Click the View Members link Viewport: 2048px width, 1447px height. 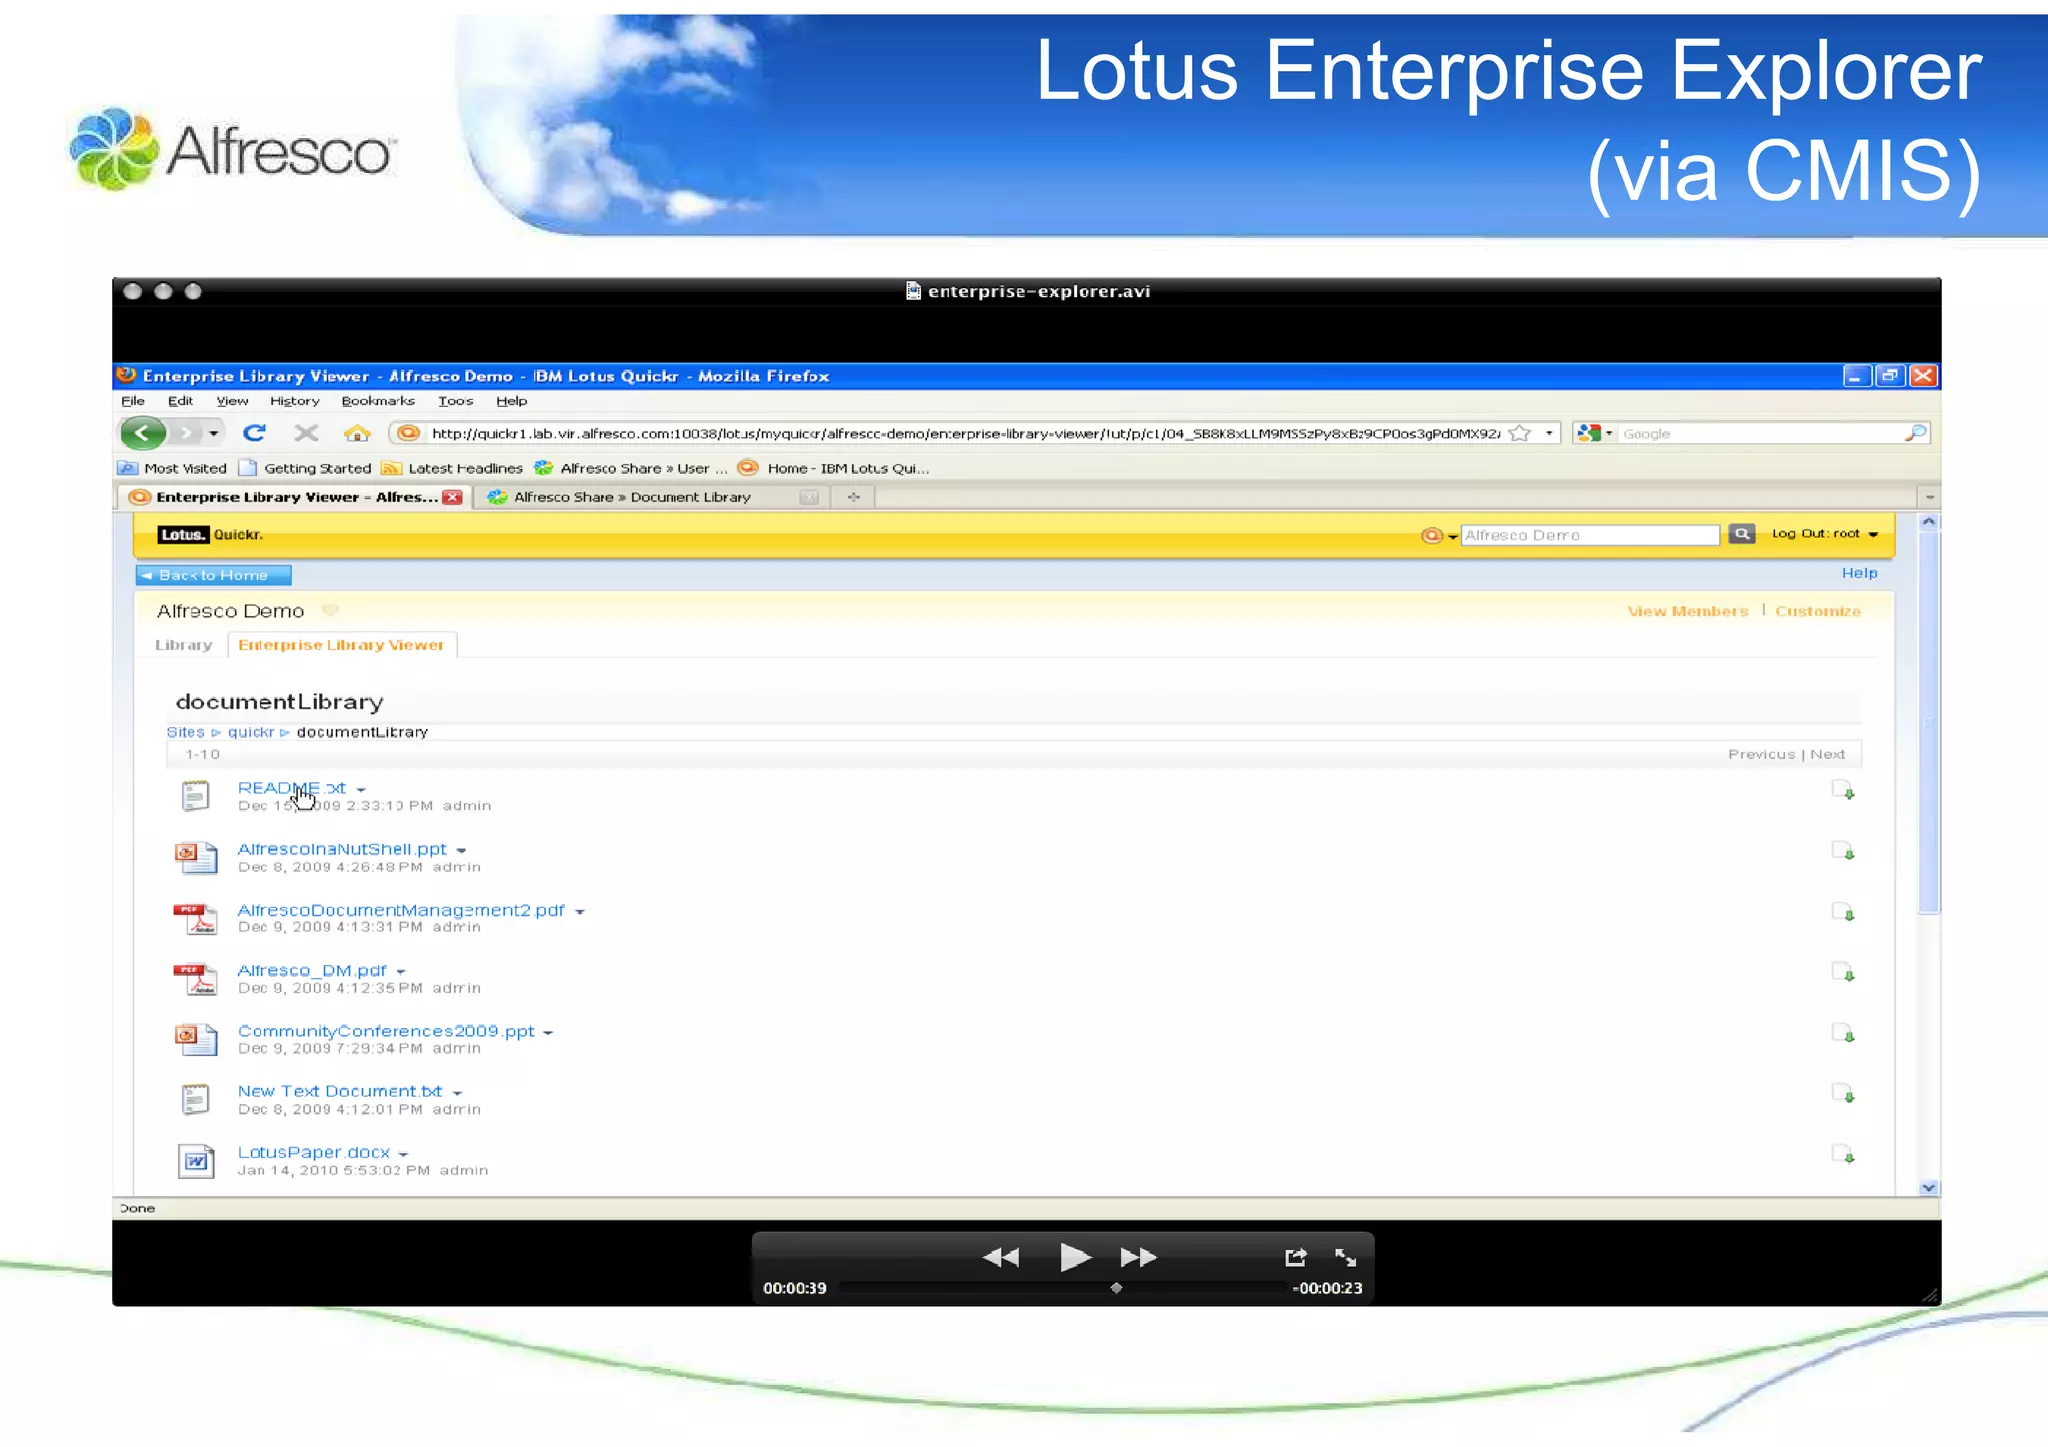point(1687,611)
